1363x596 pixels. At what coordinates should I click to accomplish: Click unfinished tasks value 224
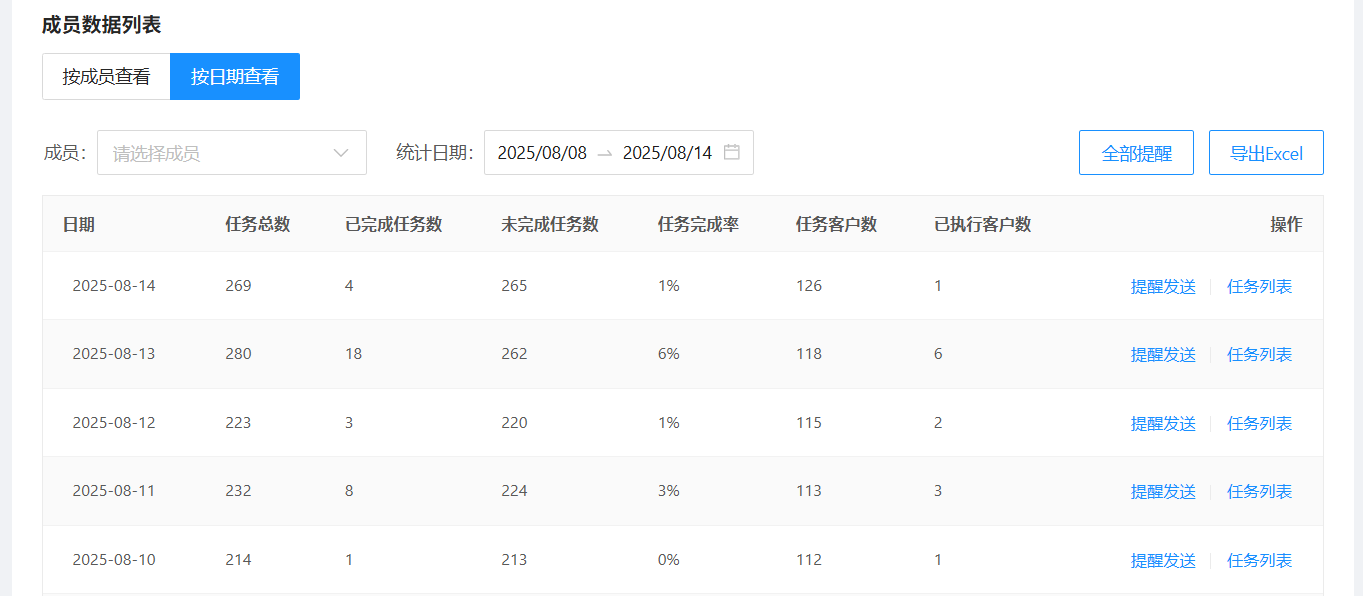click(x=514, y=491)
